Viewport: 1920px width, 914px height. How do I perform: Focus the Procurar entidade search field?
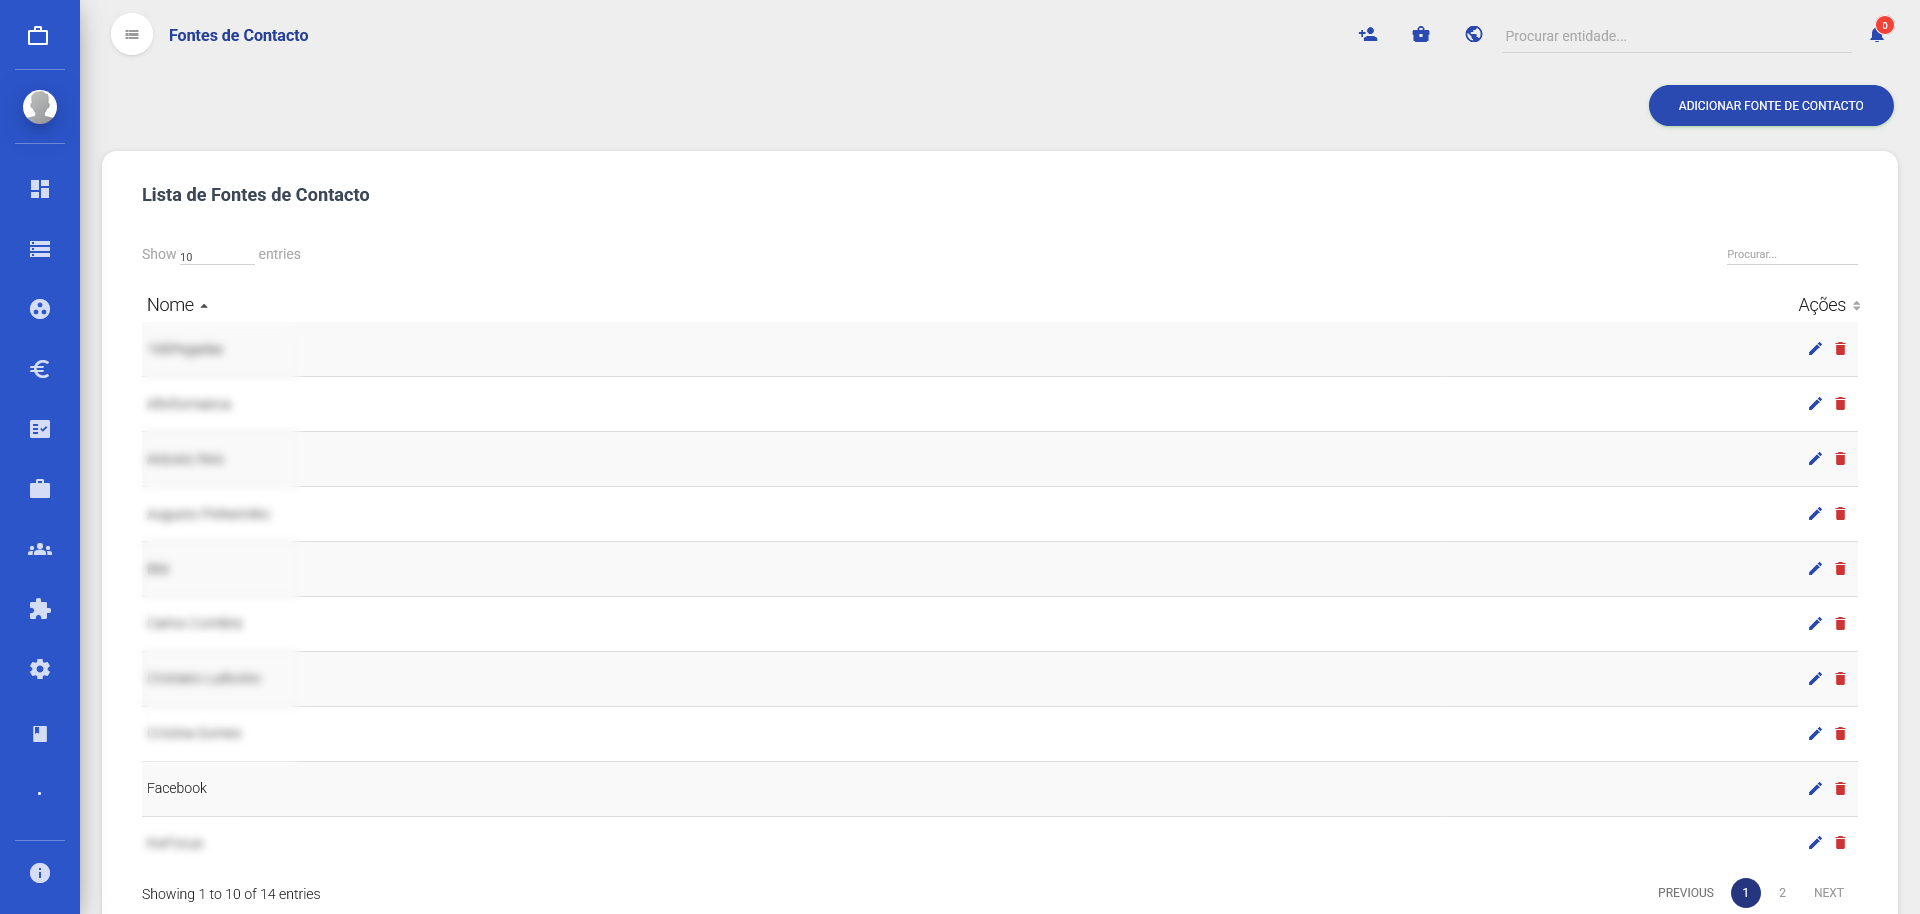click(1676, 36)
